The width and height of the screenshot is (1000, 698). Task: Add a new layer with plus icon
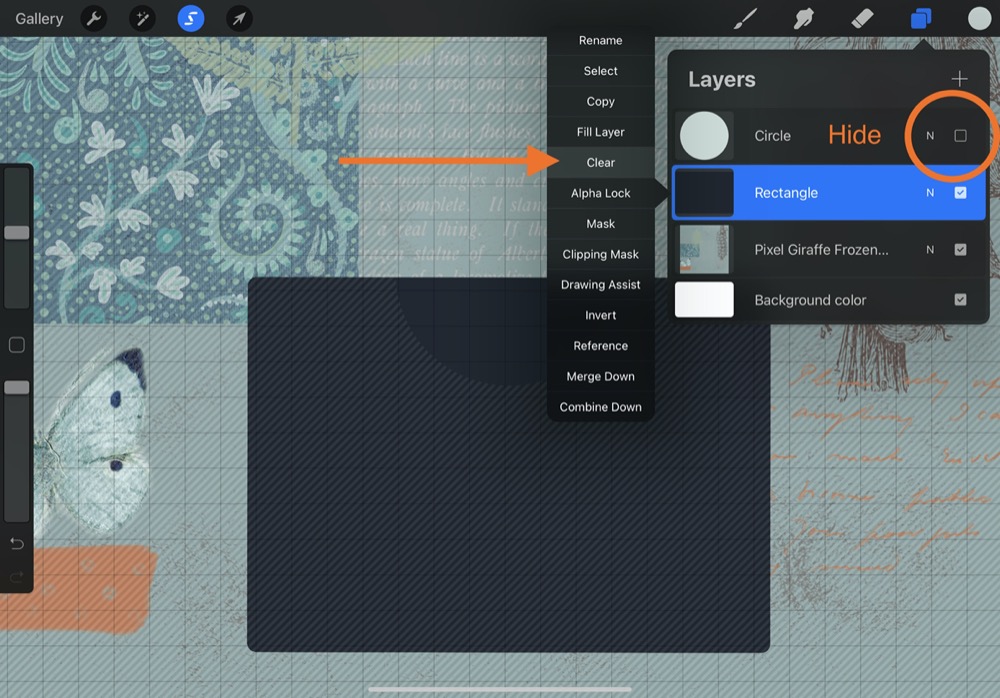point(959,79)
